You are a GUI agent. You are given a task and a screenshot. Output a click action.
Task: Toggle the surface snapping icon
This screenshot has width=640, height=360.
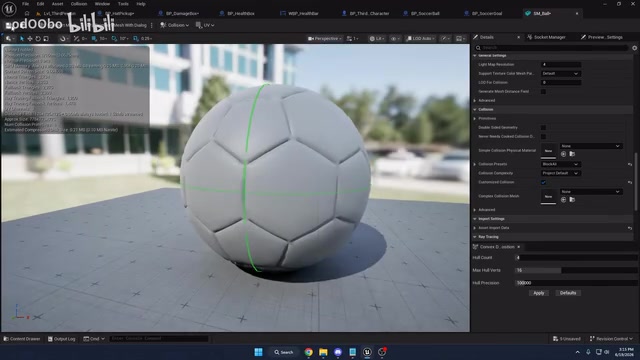pos(76,38)
